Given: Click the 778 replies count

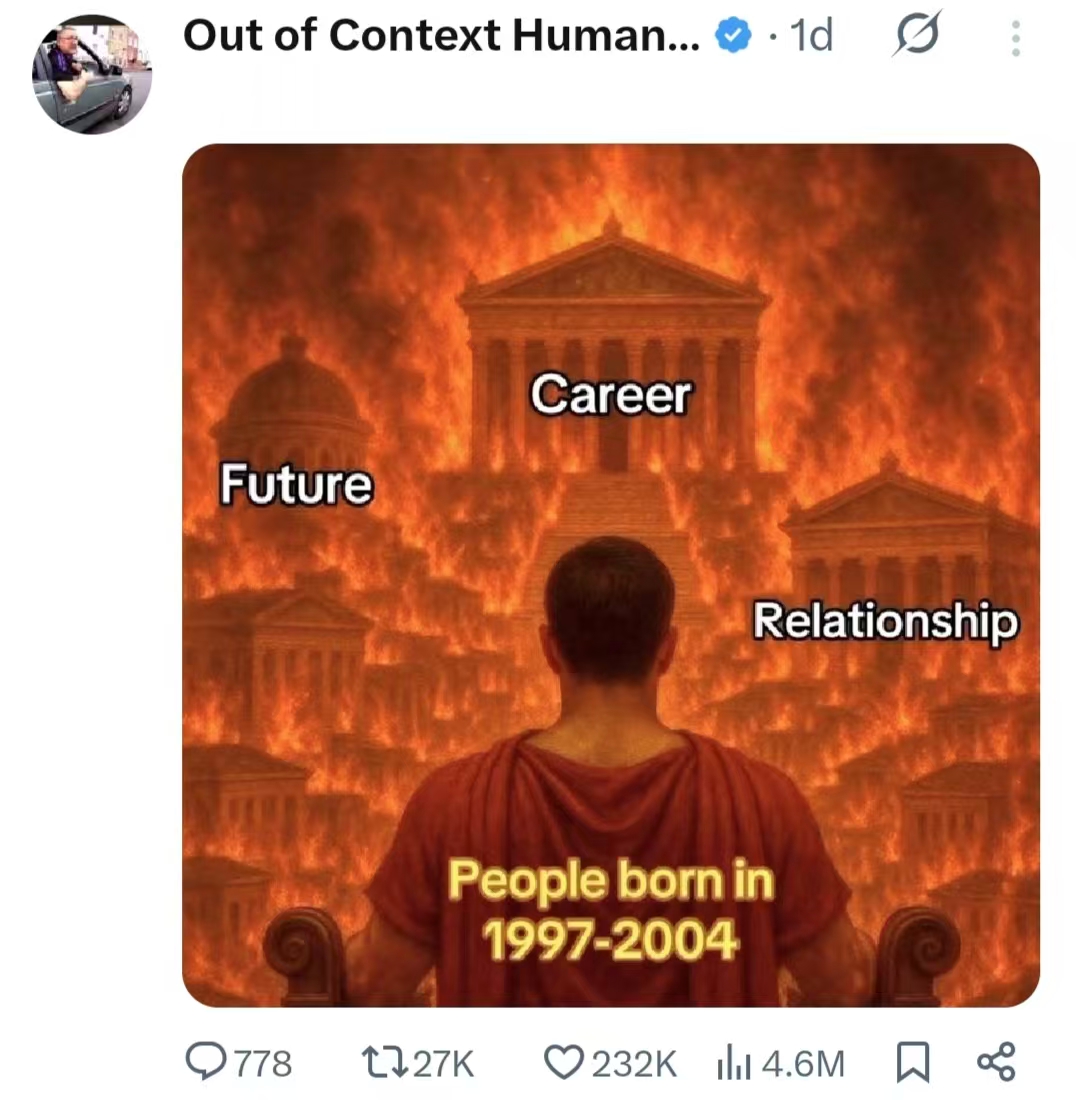Looking at the screenshot, I should tap(263, 1063).
